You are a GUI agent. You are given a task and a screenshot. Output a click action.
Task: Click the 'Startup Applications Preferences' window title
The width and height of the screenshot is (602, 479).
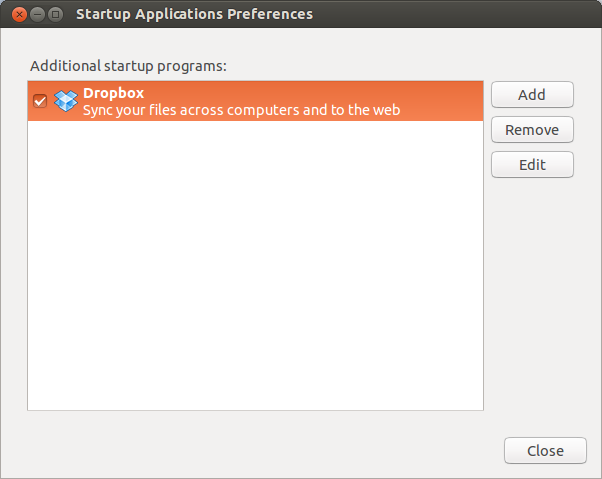click(x=194, y=15)
